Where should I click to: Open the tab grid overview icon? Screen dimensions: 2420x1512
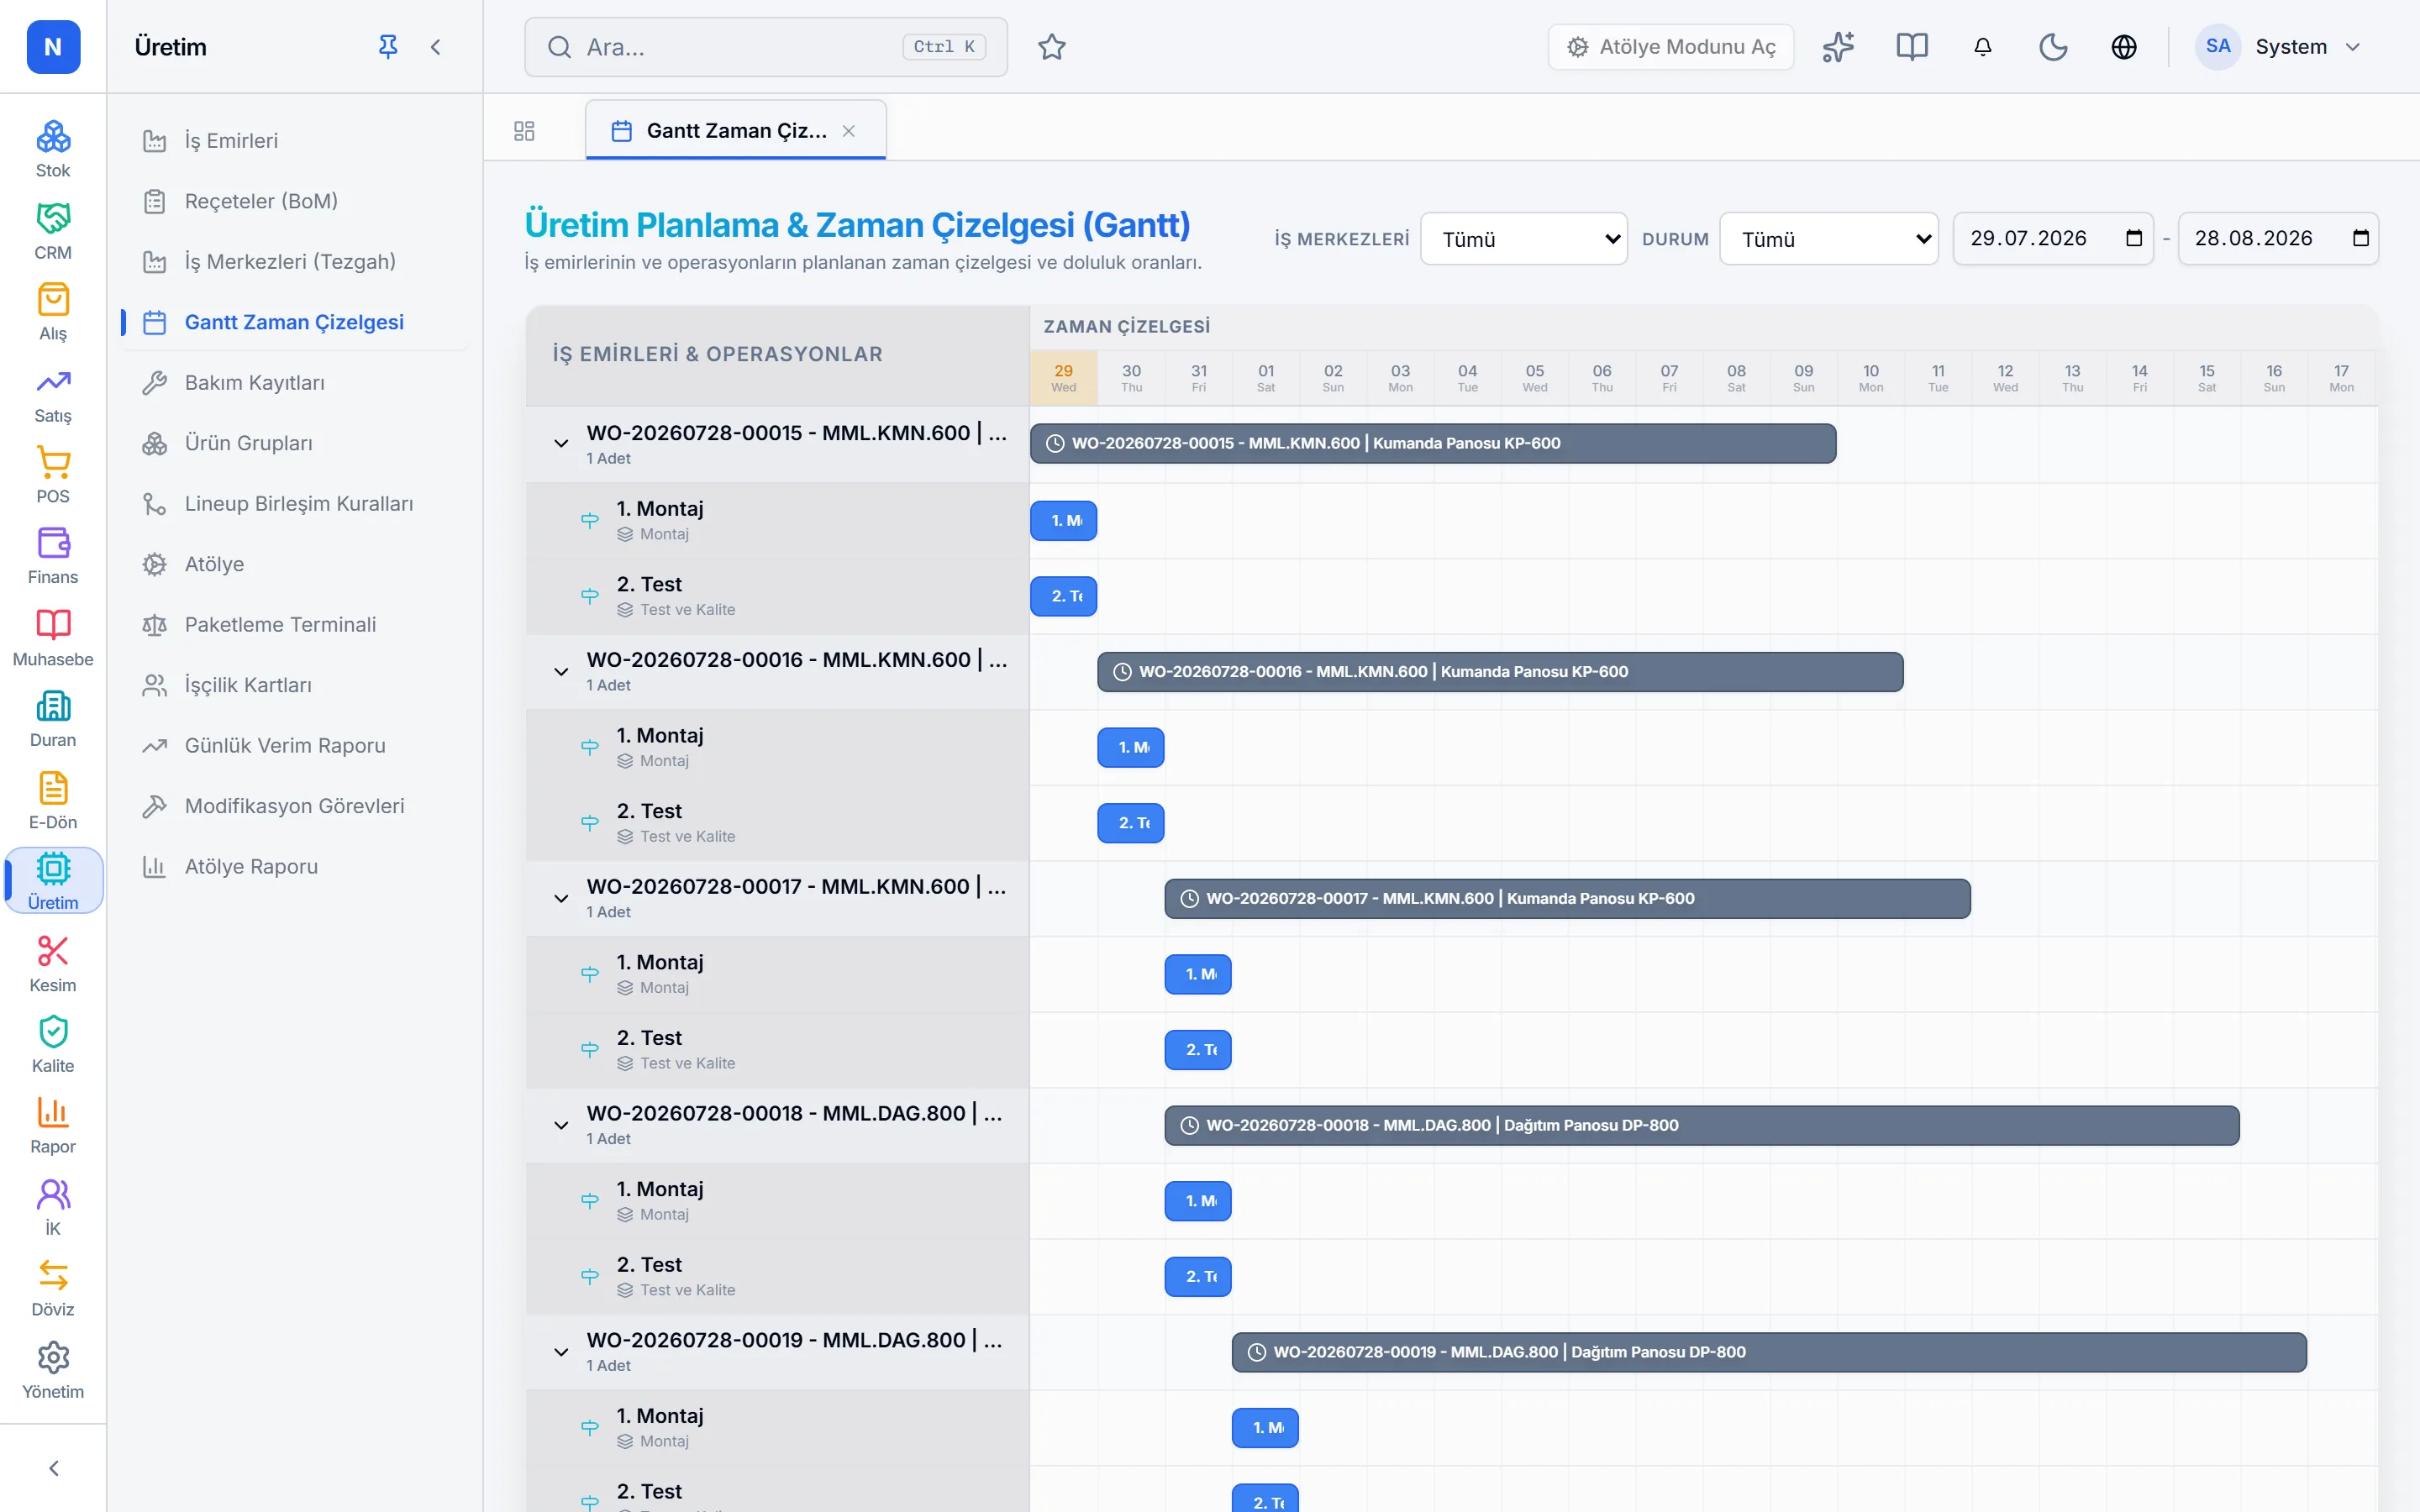(x=524, y=131)
